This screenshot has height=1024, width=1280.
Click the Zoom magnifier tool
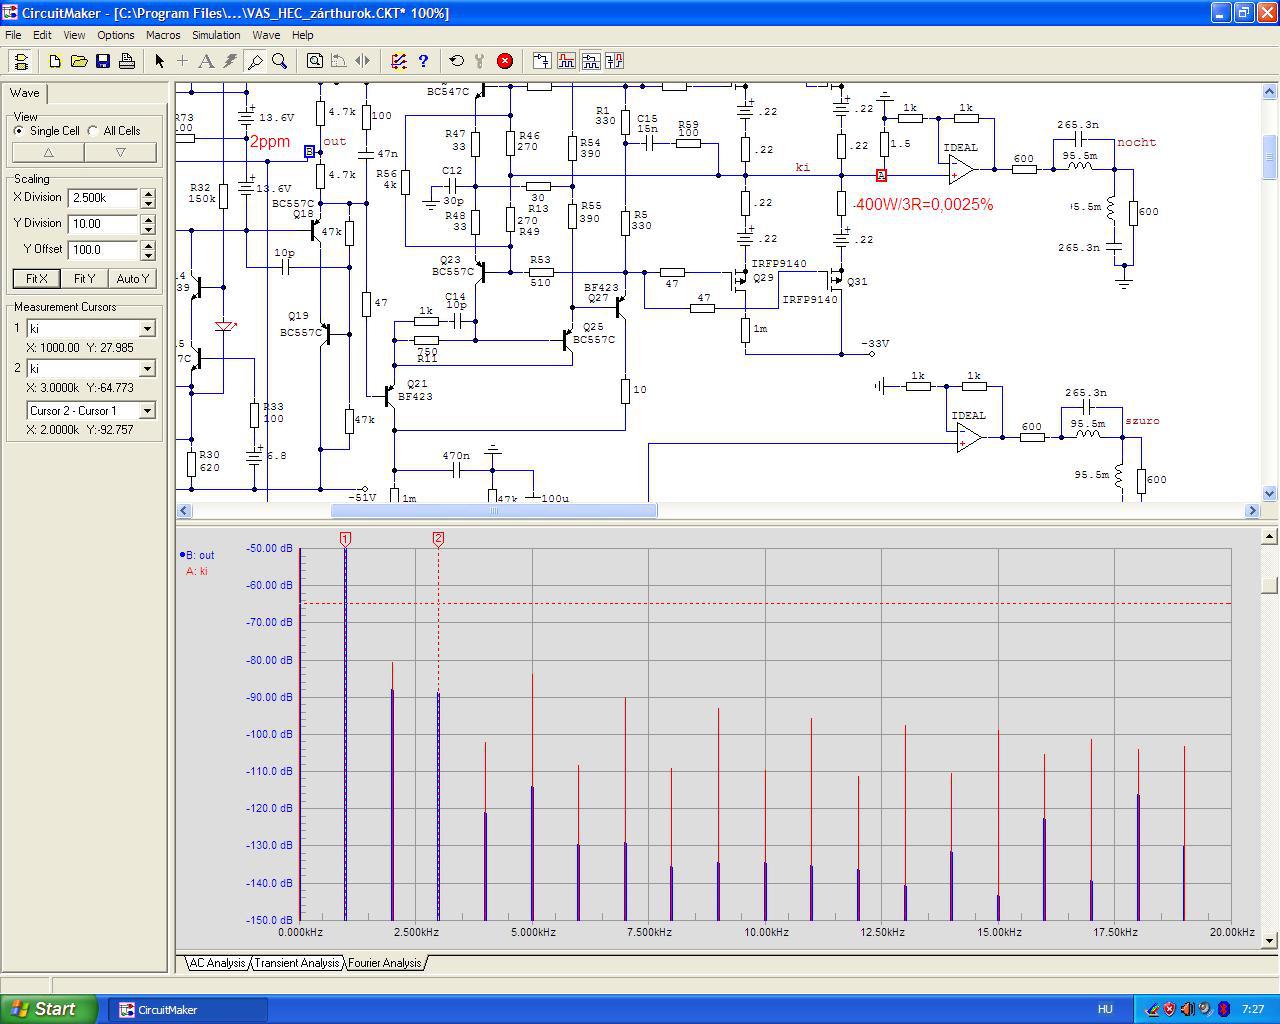pyautogui.click(x=280, y=61)
